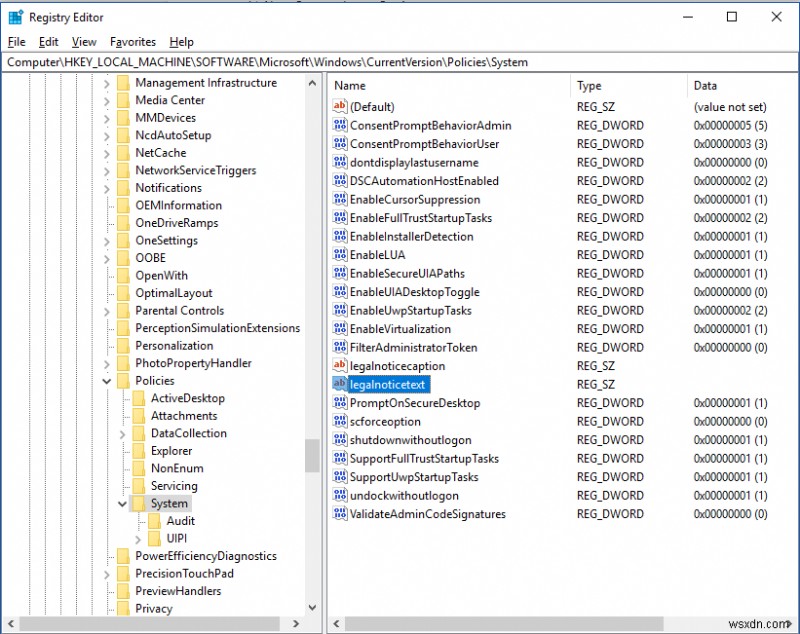Click the REG_DWORD icon beside ConsentPromptBehaviorAdmin
800x634 pixels.
tap(340, 125)
